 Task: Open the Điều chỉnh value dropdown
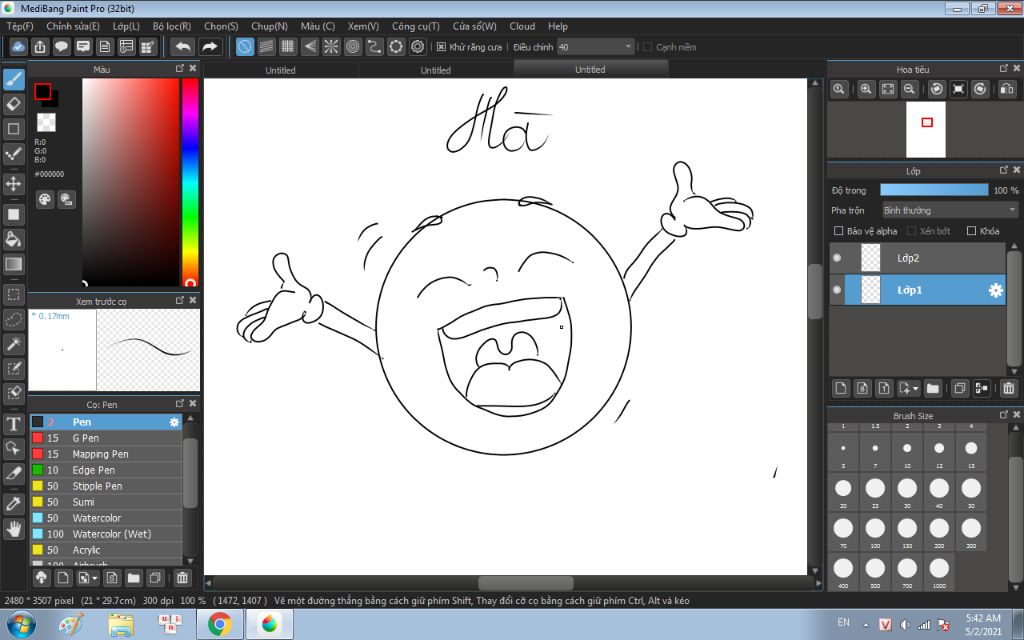[596, 47]
